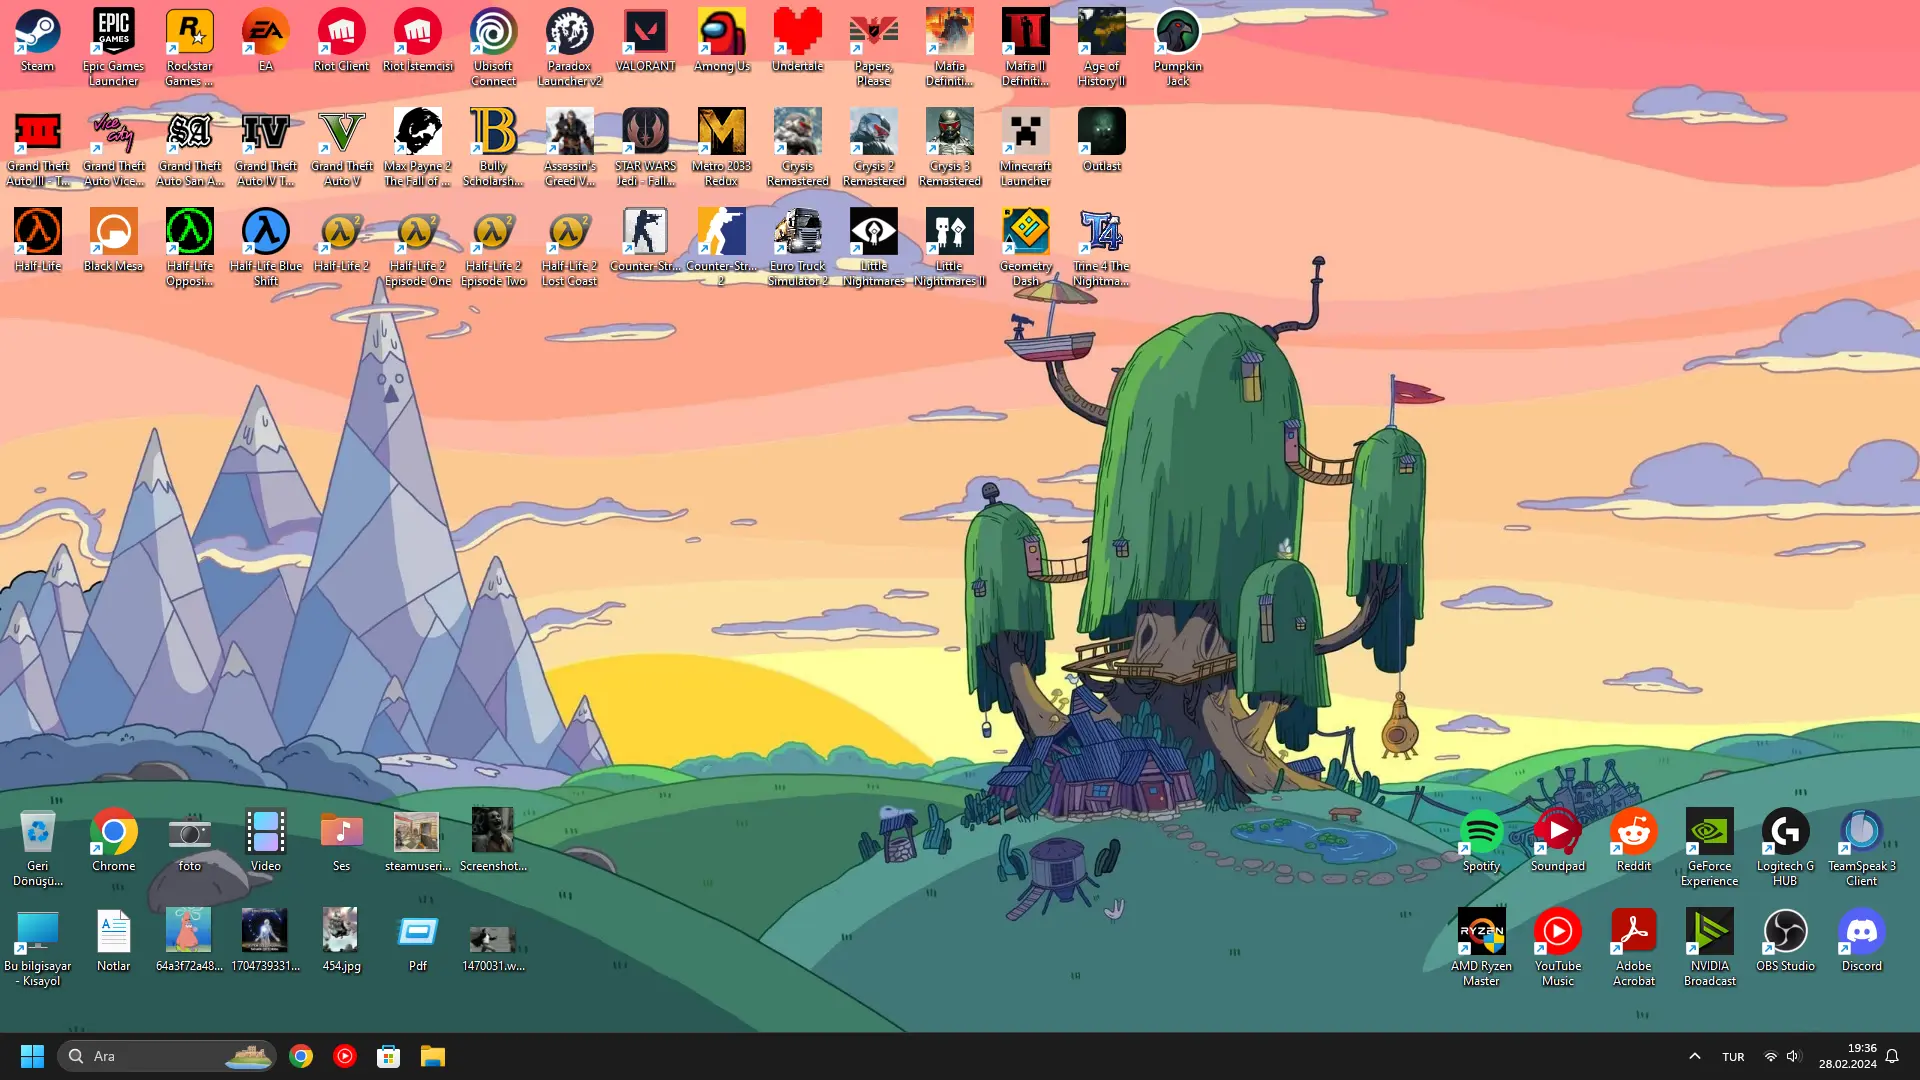The width and height of the screenshot is (1920, 1080).
Task: Open File Explorer from the taskbar
Action: (x=433, y=1056)
